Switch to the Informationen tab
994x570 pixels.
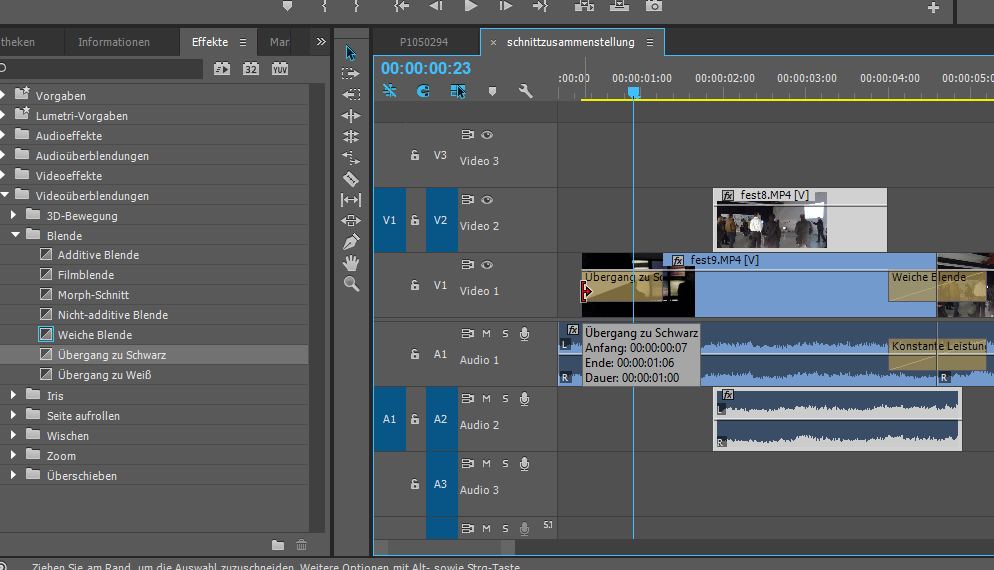114,42
